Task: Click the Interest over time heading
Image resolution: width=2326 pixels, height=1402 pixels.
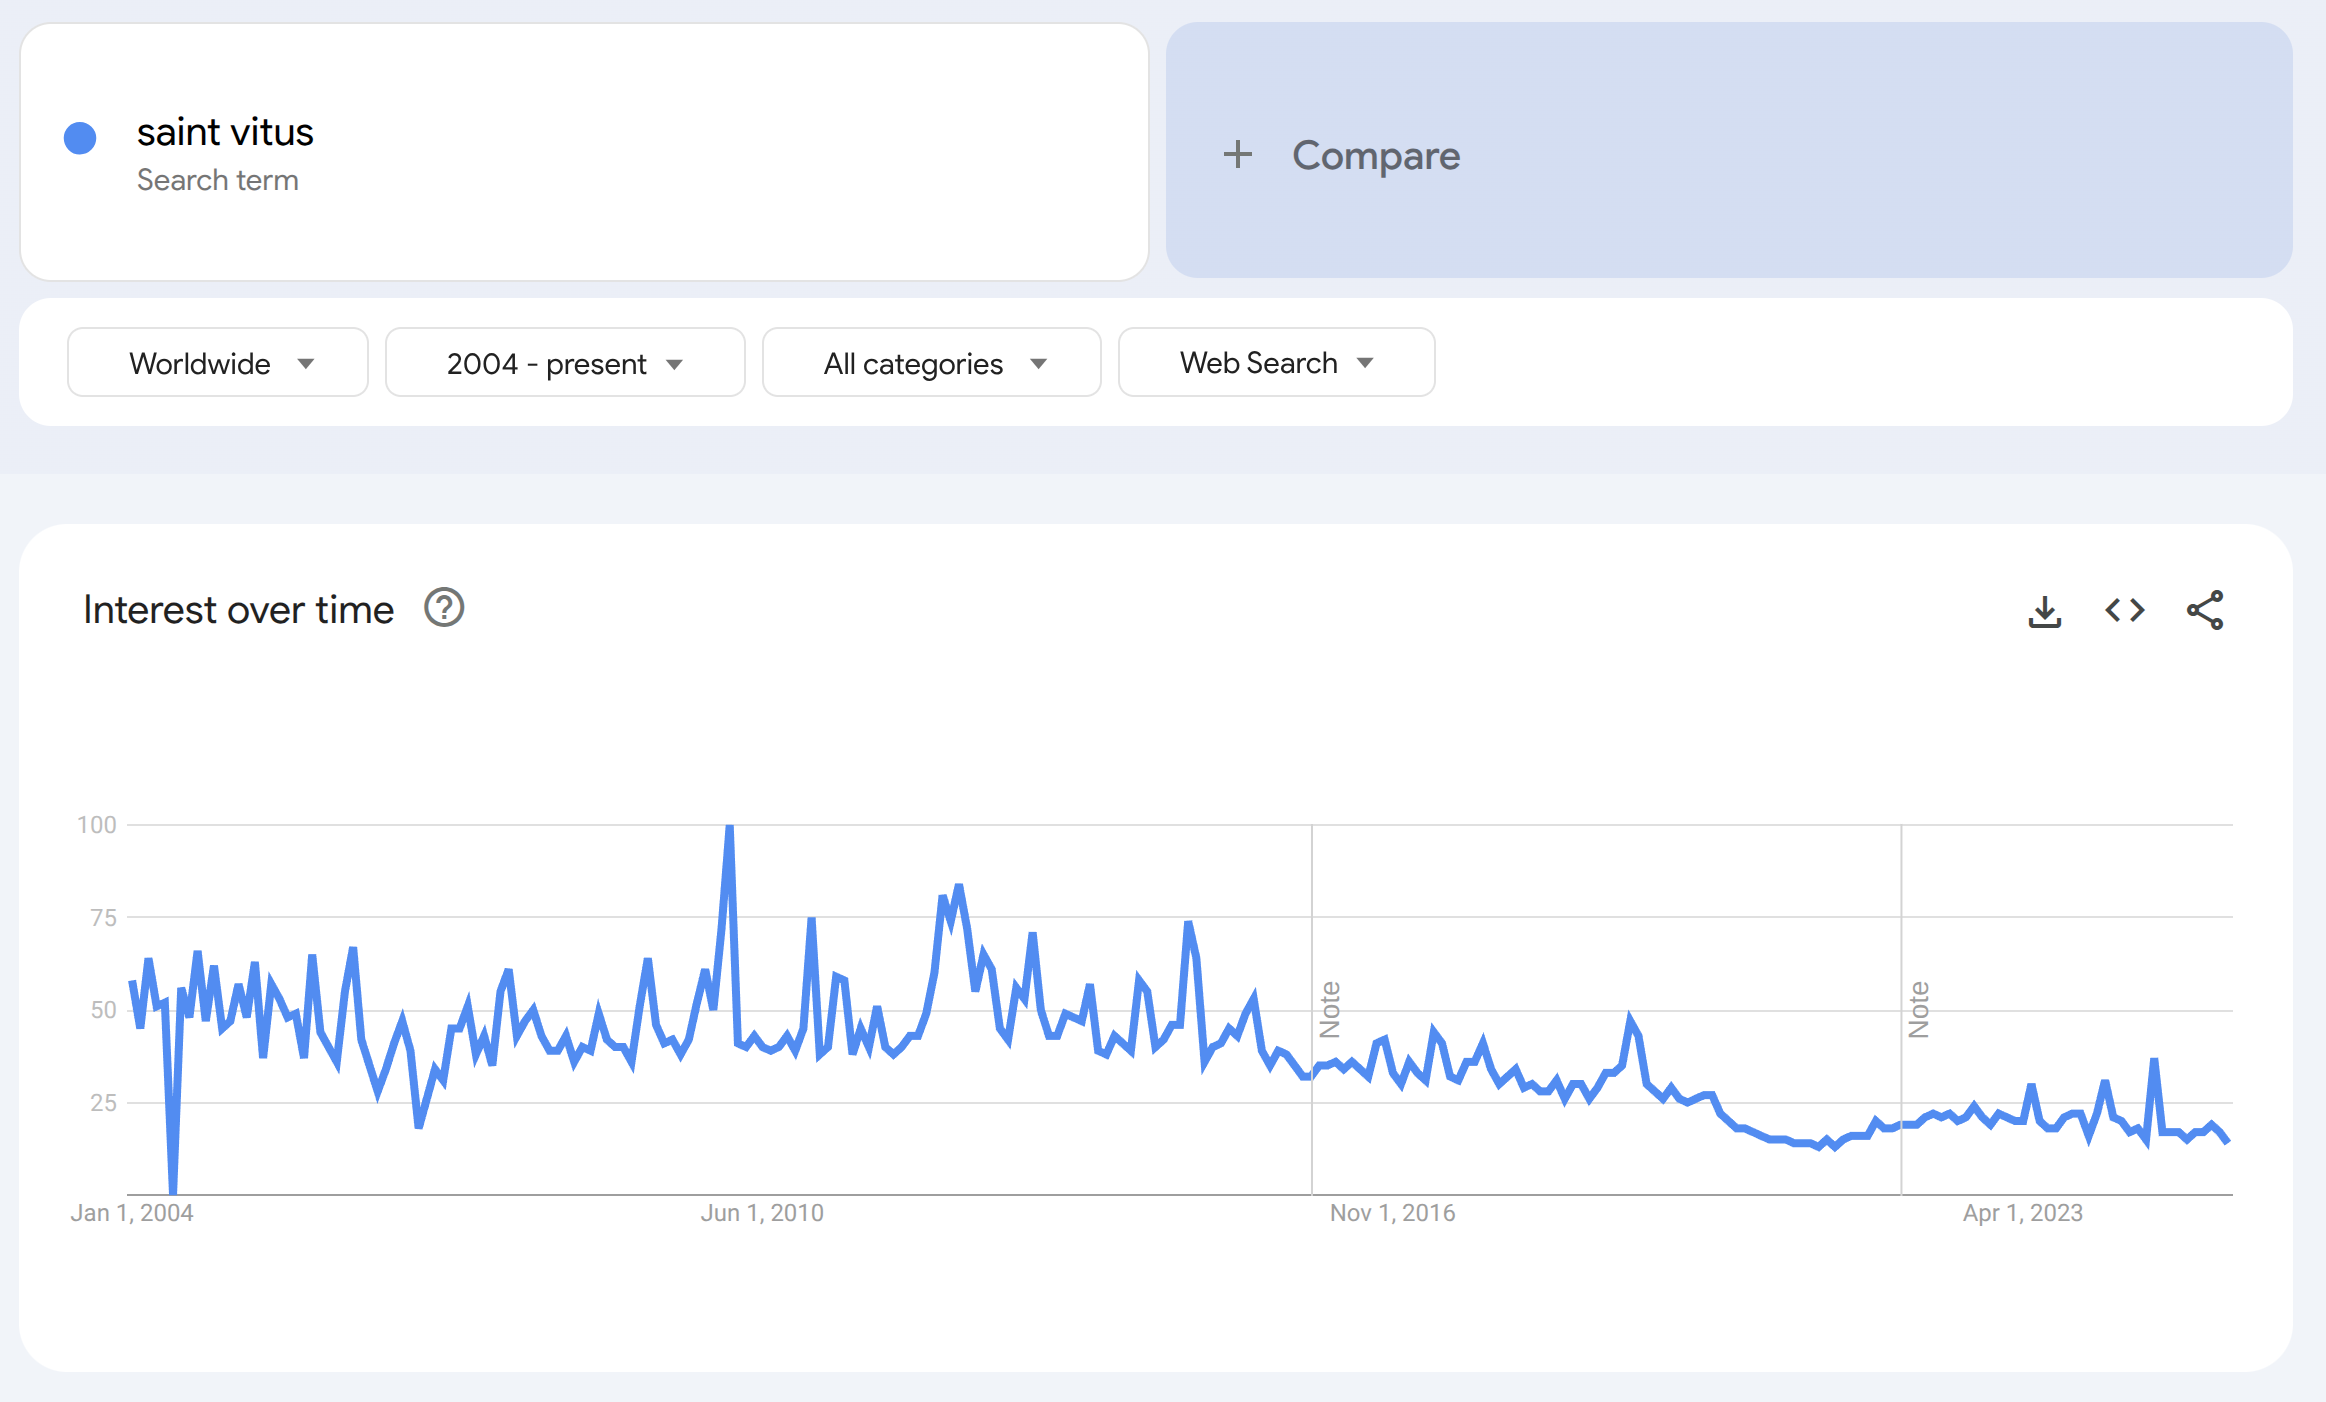Action: tap(239, 610)
